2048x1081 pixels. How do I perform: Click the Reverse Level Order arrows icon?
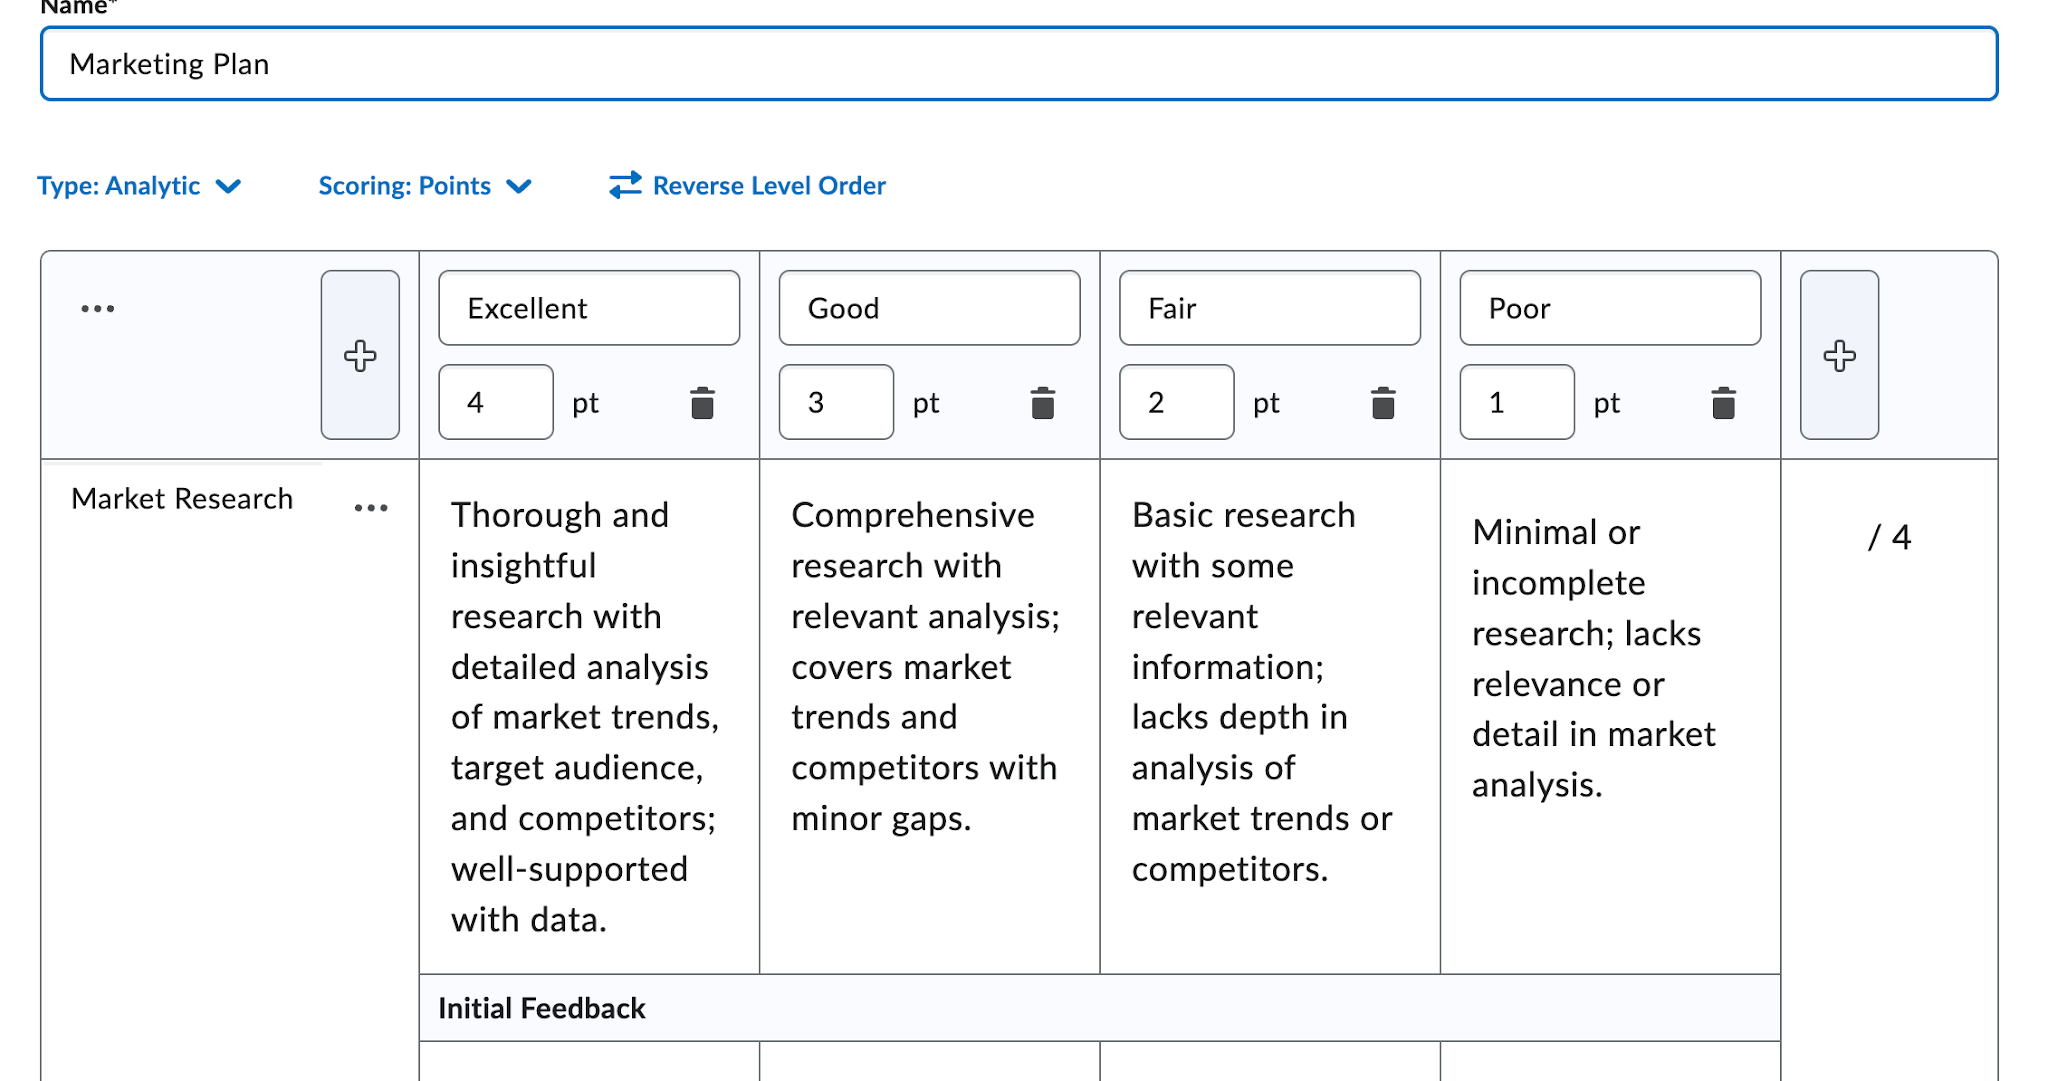[625, 185]
